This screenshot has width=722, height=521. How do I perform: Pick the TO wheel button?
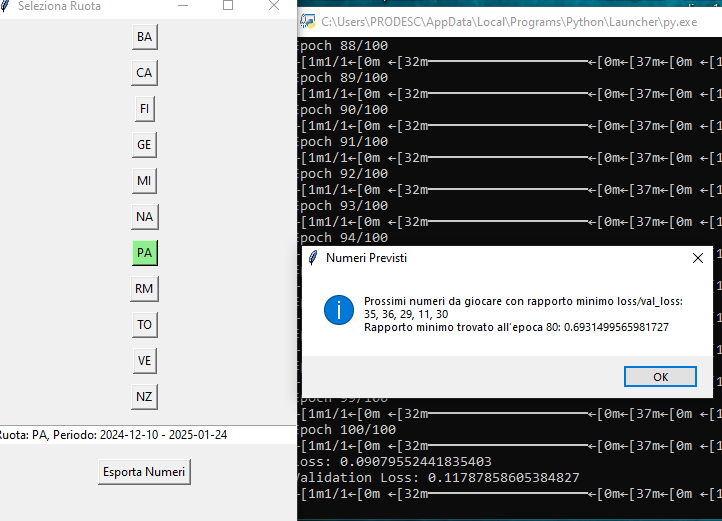coord(145,325)
